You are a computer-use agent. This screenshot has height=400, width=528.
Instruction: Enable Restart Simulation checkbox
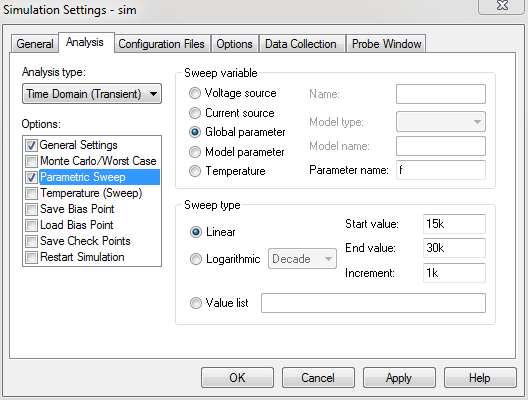pyautogui.click(x=31, y=257)
